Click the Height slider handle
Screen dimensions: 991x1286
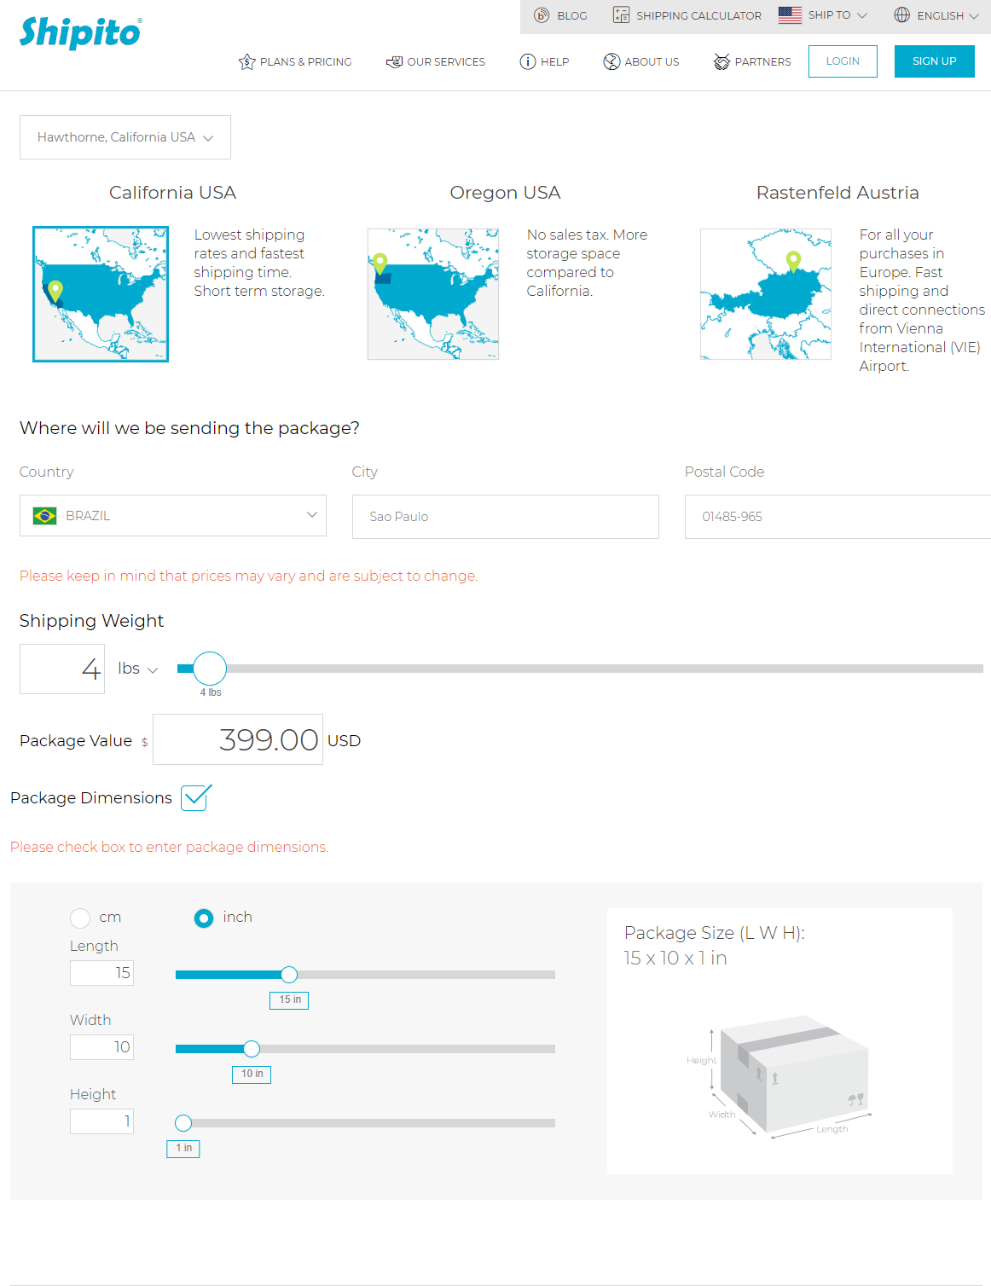coord(183,1123)
